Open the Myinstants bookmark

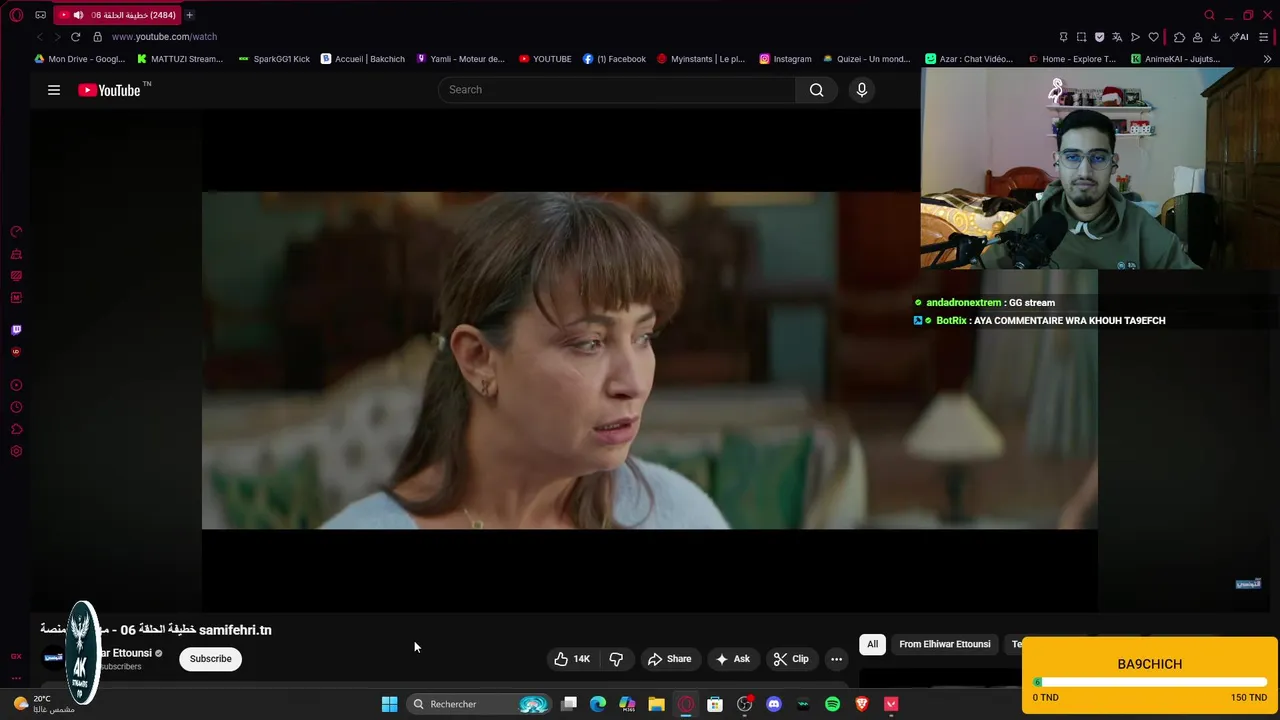point(701,59)
